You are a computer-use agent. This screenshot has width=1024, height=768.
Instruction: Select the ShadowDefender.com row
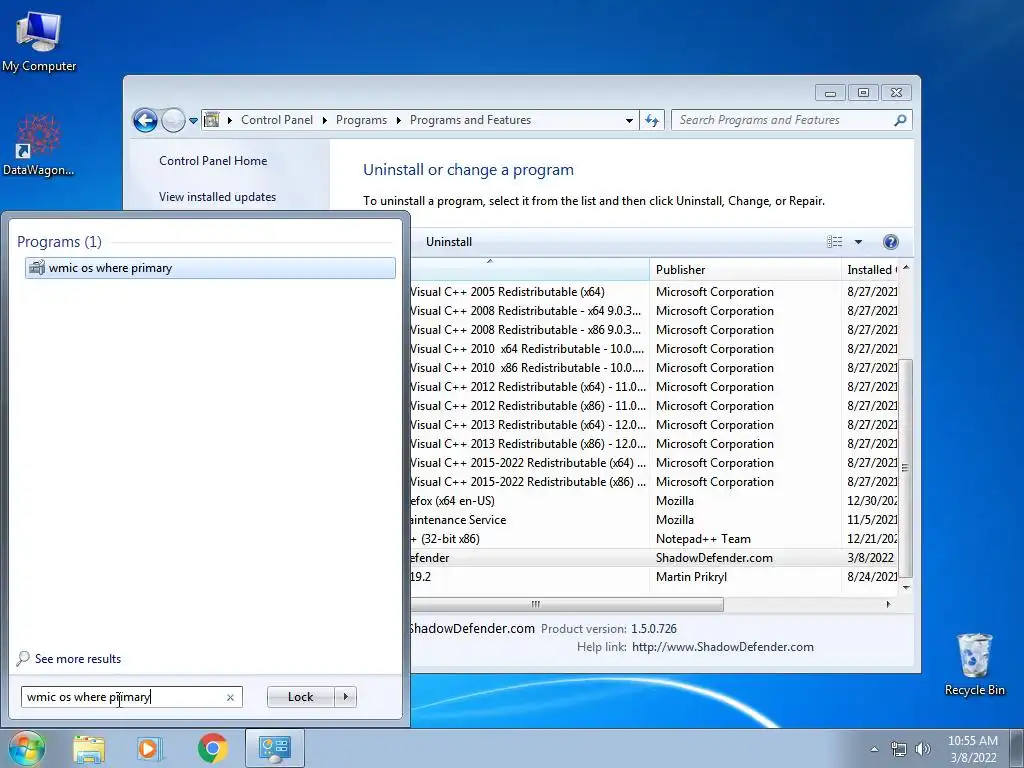click(x=653, y=558)
